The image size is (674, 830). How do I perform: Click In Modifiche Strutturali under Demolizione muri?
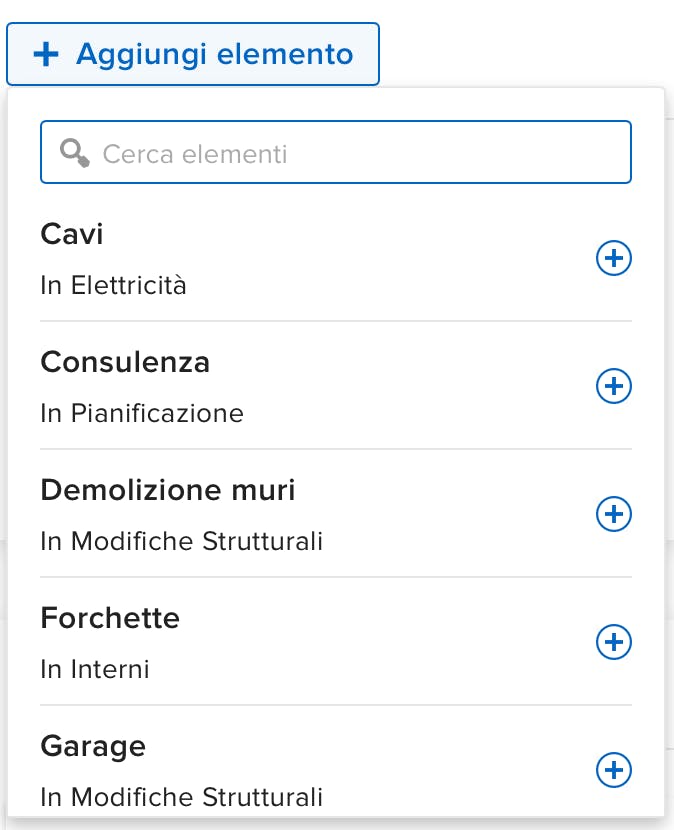click(x=181, y=541)
